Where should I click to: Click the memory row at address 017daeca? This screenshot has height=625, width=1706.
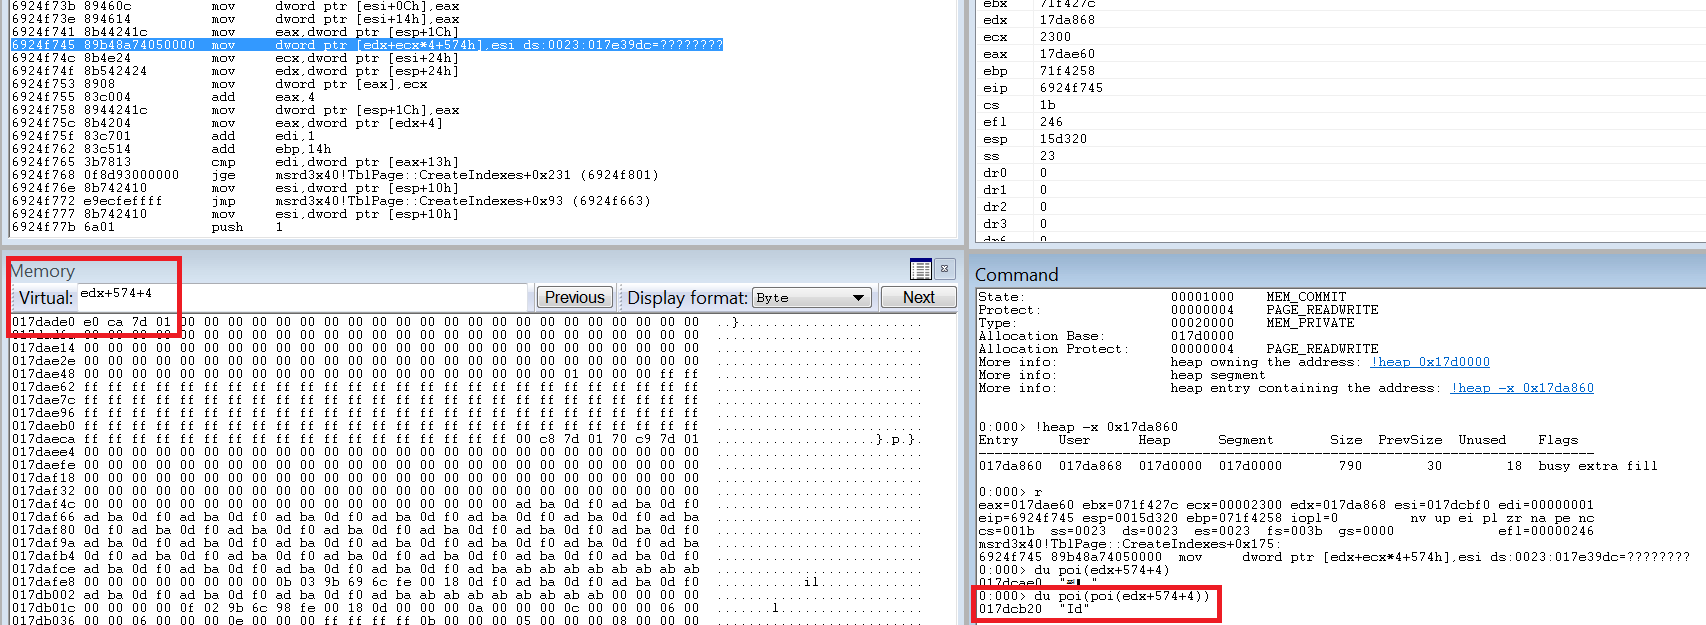tap(360, 439)
